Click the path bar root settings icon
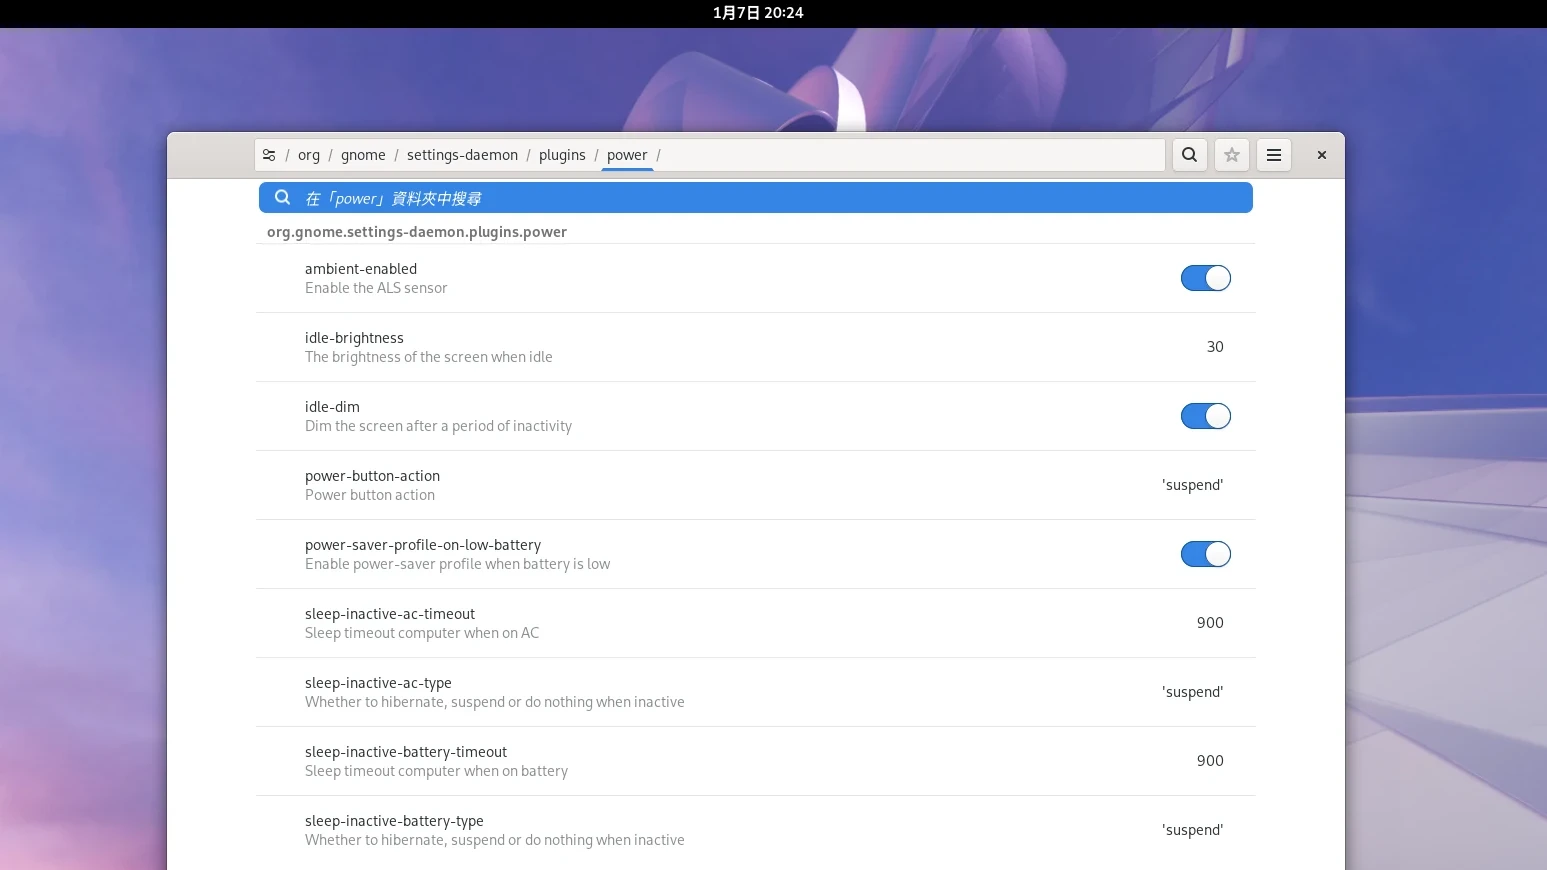Screen dimensions: 1547x870 (269, 155)
